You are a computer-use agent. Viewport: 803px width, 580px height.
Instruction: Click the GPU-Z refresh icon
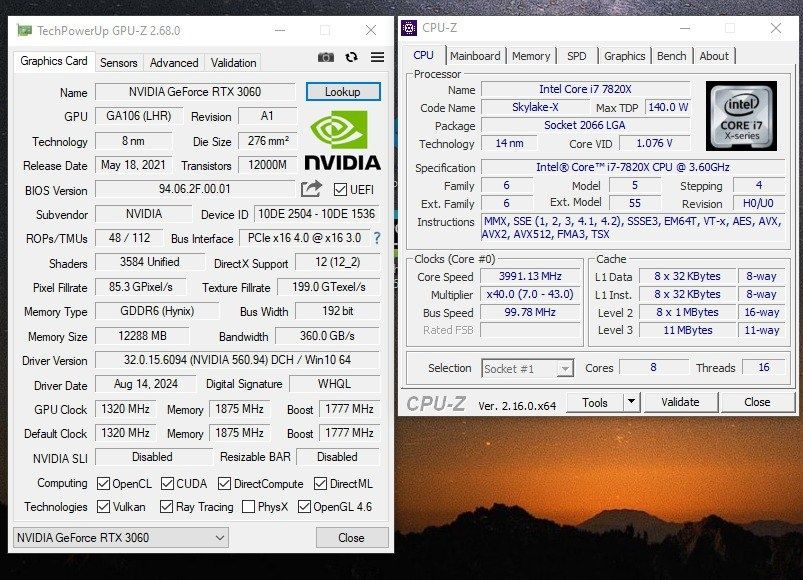click(x=351, y=57)
